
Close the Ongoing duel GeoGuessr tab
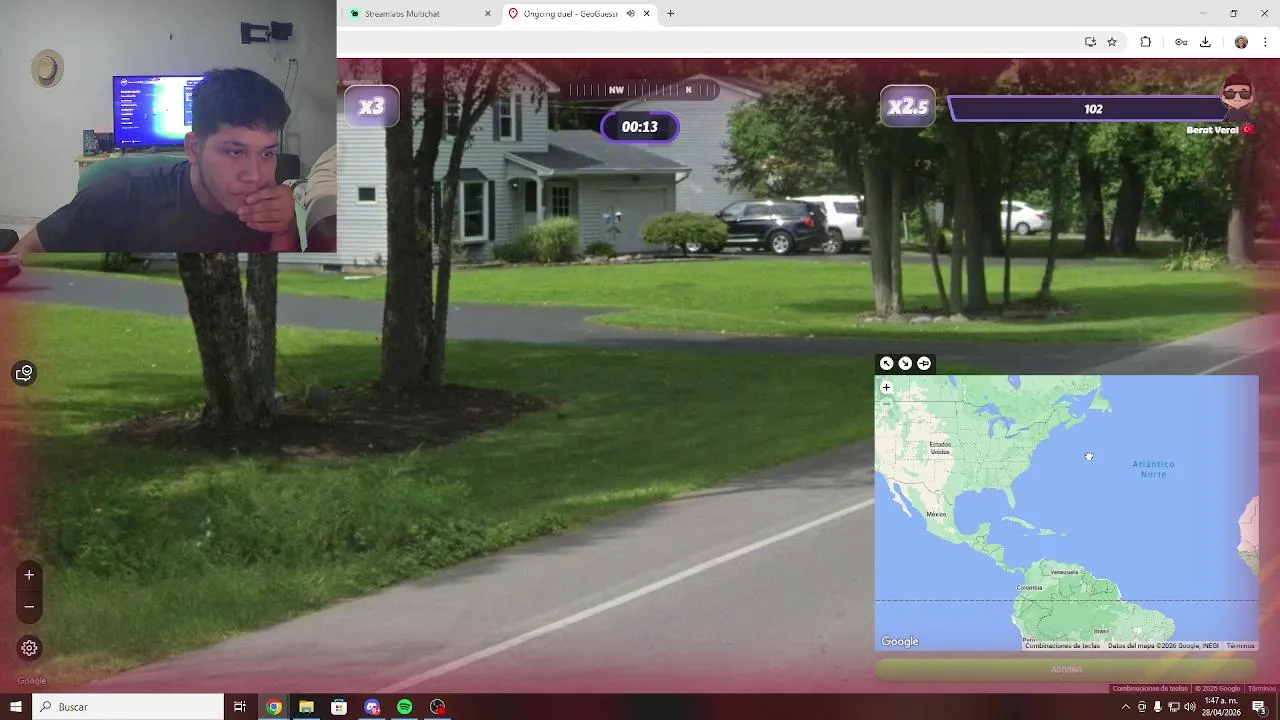[647, 13]
